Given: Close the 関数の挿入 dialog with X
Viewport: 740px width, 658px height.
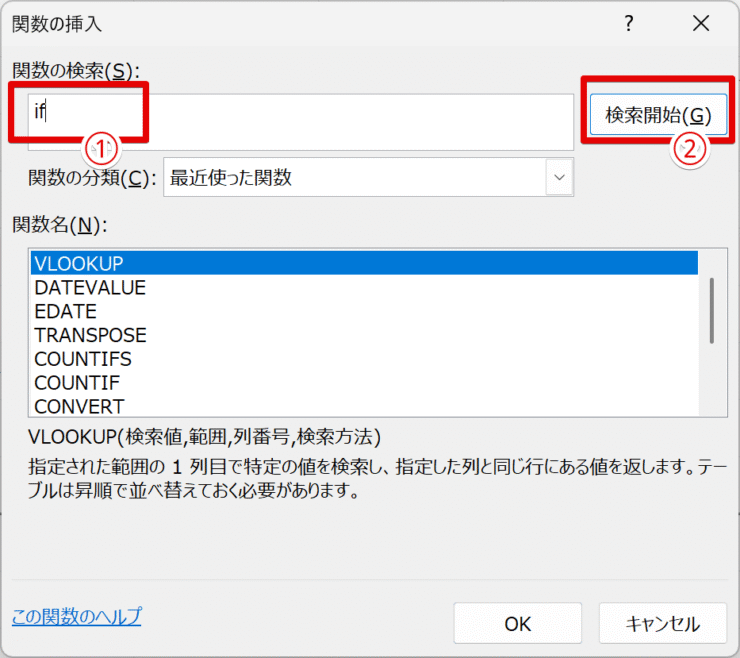Looking at the screenshot, I should 701,23.
